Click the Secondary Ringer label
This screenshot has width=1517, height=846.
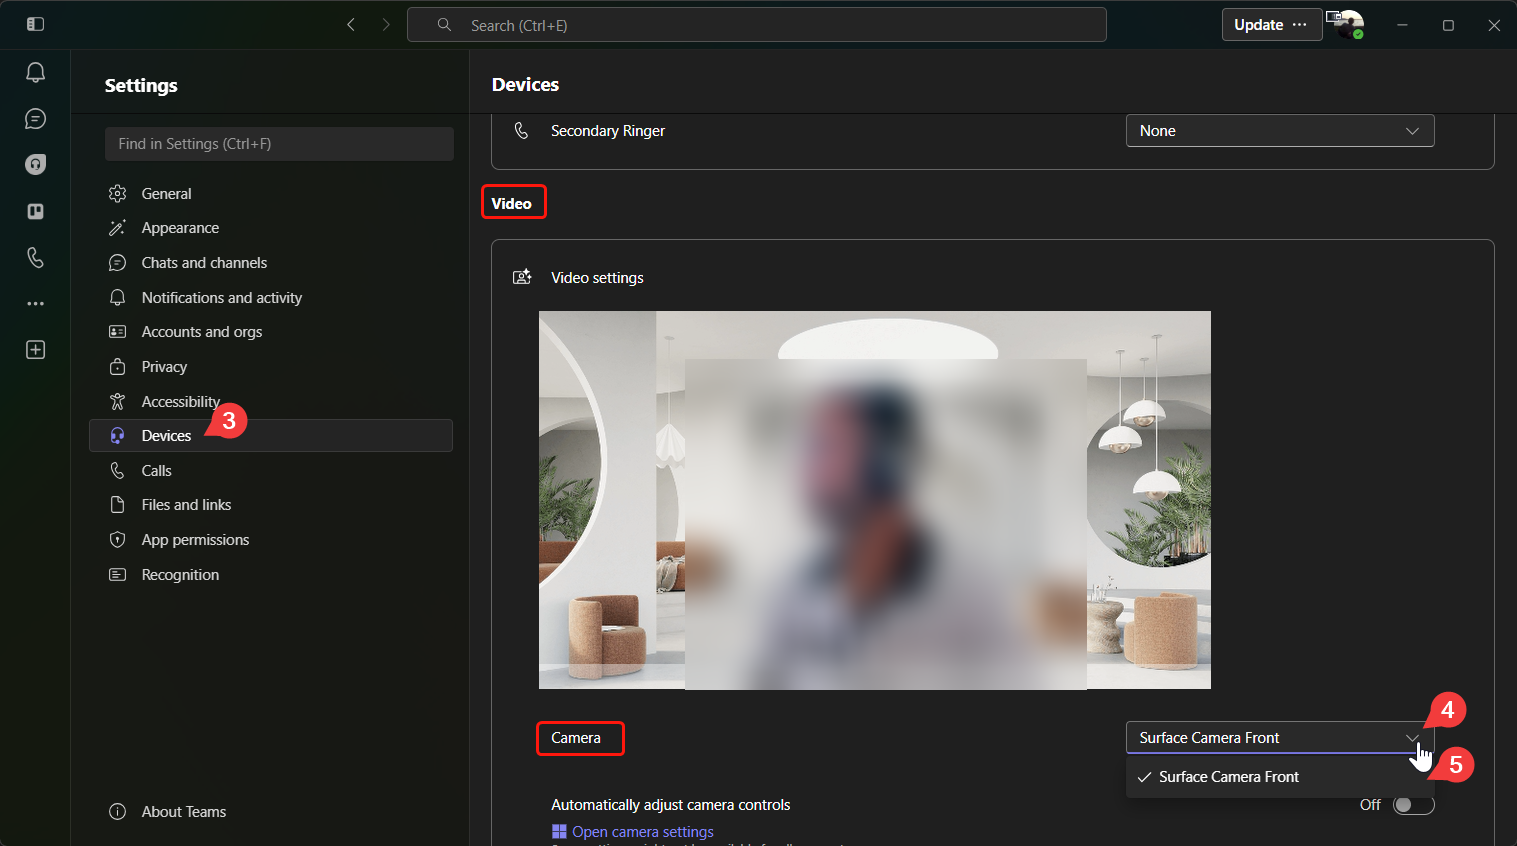608,131
